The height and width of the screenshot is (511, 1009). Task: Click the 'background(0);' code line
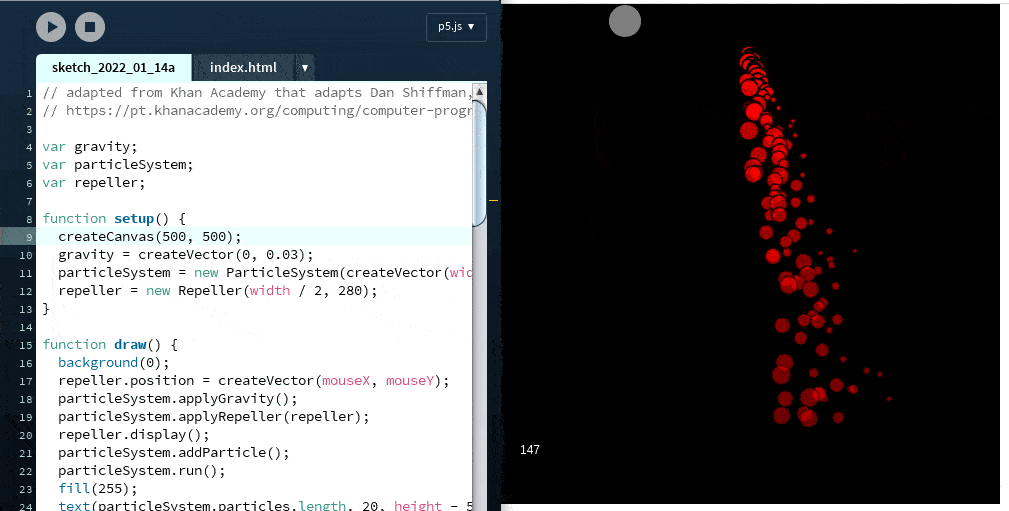click(x=114, y=362)
